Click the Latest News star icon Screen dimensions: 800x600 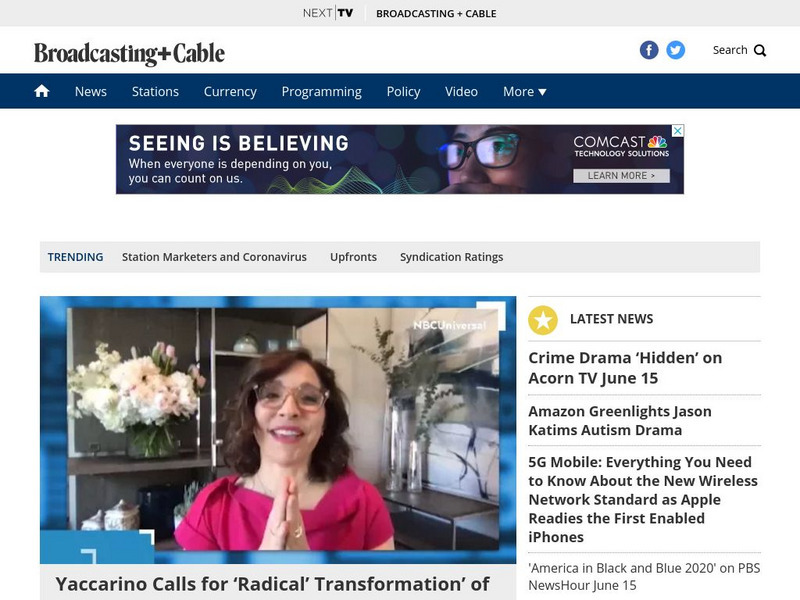(543, 320)
